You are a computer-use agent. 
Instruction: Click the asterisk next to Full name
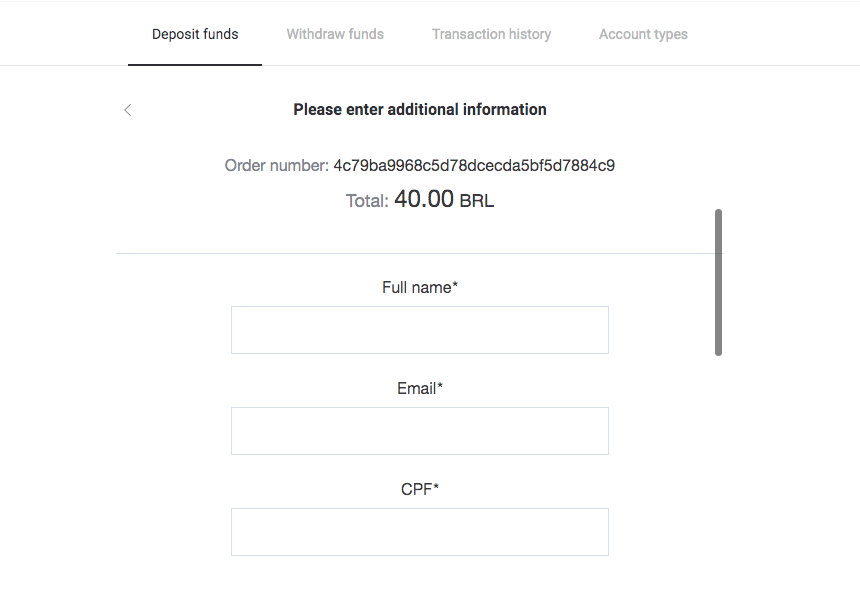[x=455, y=285]
